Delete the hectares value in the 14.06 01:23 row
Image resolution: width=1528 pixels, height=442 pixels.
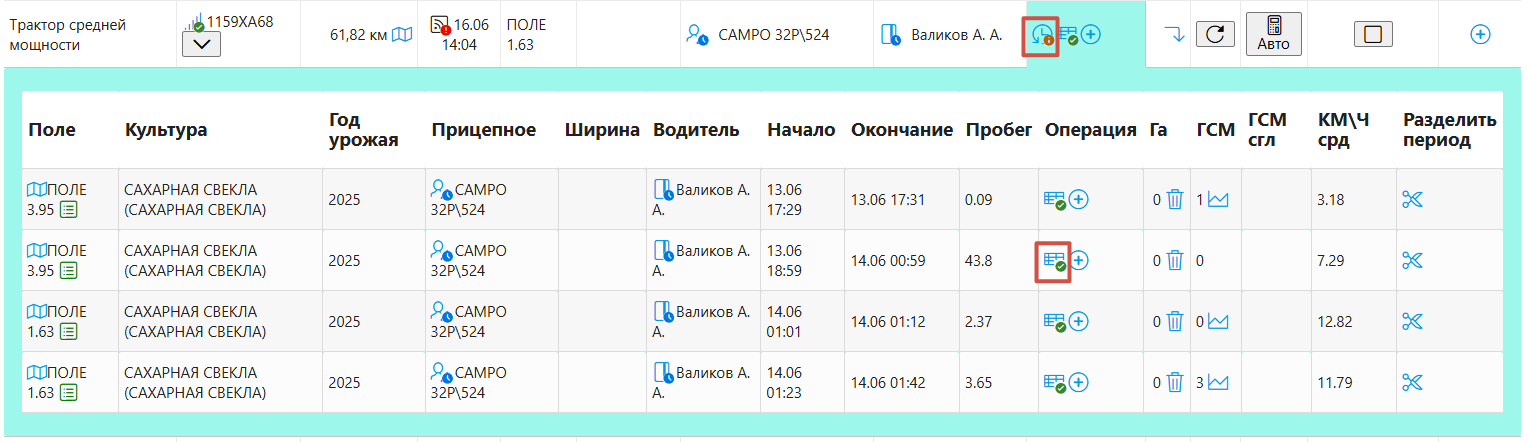pyautogui.click(x=1175, y=382)
